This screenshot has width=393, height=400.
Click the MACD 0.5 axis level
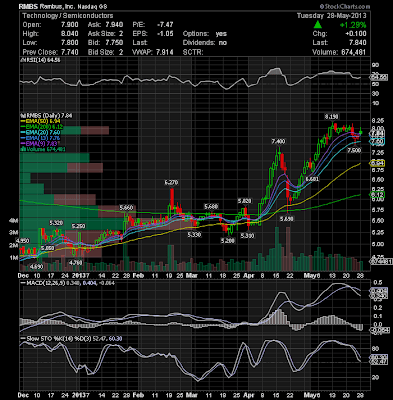[378, 283]
